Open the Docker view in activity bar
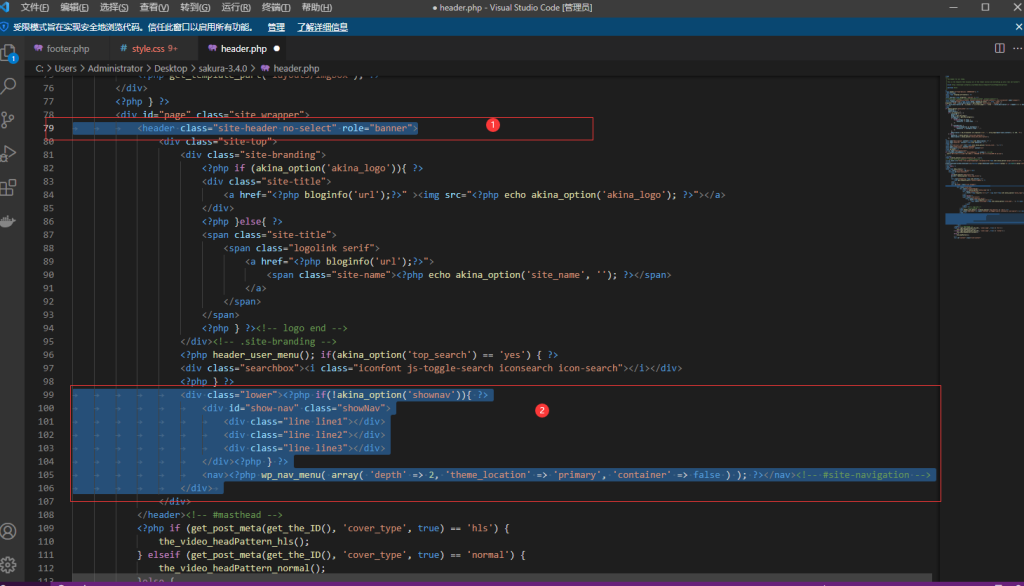This screenshot has height=586, width=1024. (x=9, y=221)
